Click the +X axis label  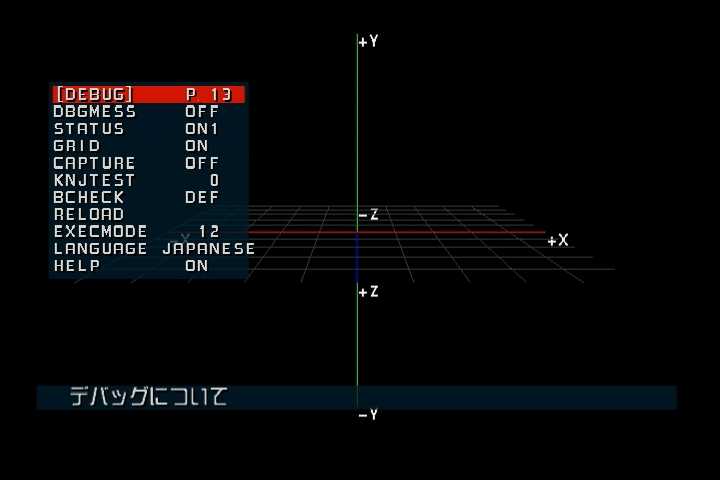558,240
